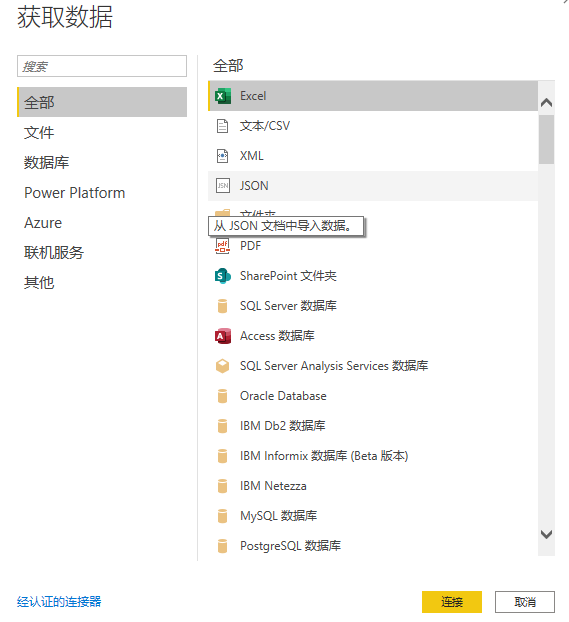Cancel with the 取消 button
The height and width of the screenshot is (622, 569).
[525, 602]
